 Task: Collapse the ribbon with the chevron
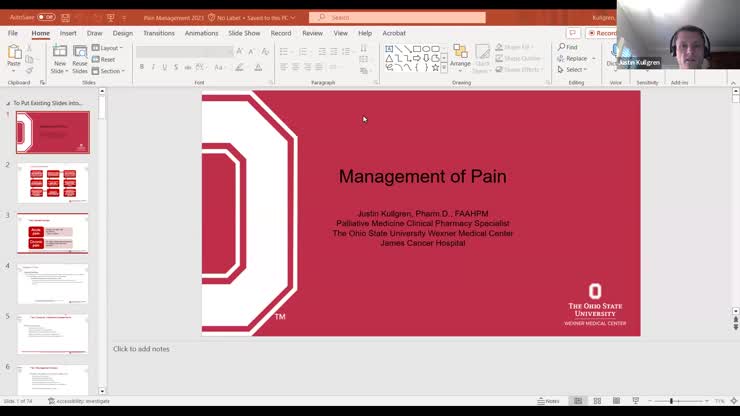coord(733,83)
